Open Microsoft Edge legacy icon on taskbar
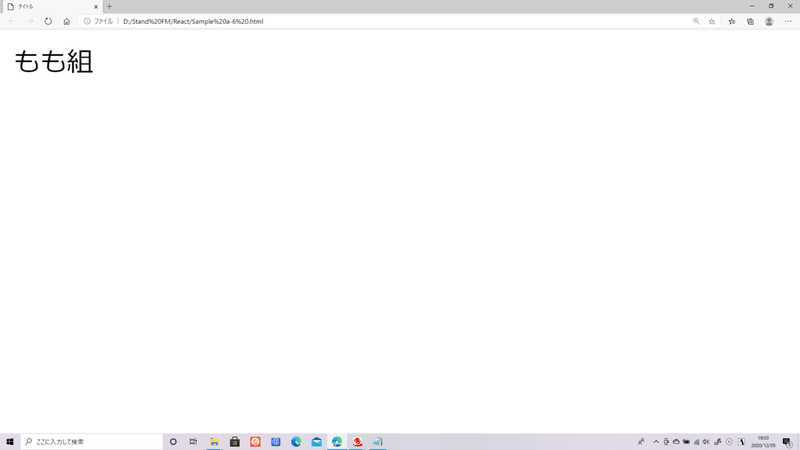The height and width of the screenshot is (450, 800). [x=296, y=442]
